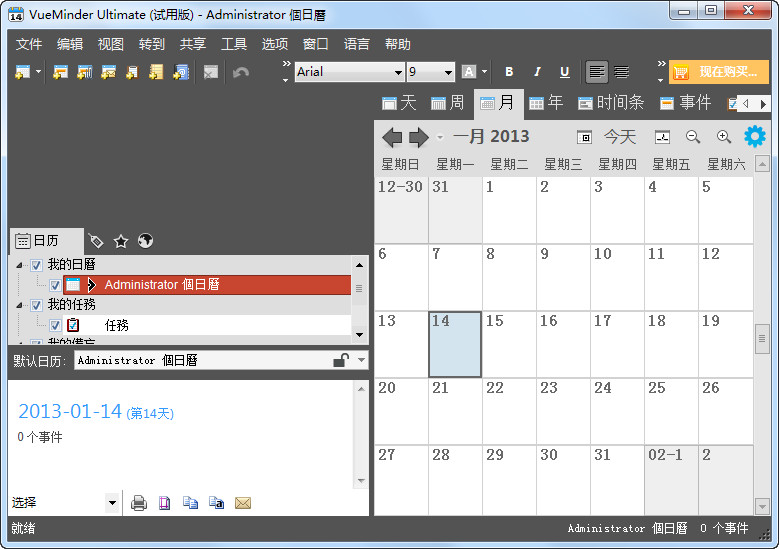Open the 共享 menu
779x549 pixels.
193,44
